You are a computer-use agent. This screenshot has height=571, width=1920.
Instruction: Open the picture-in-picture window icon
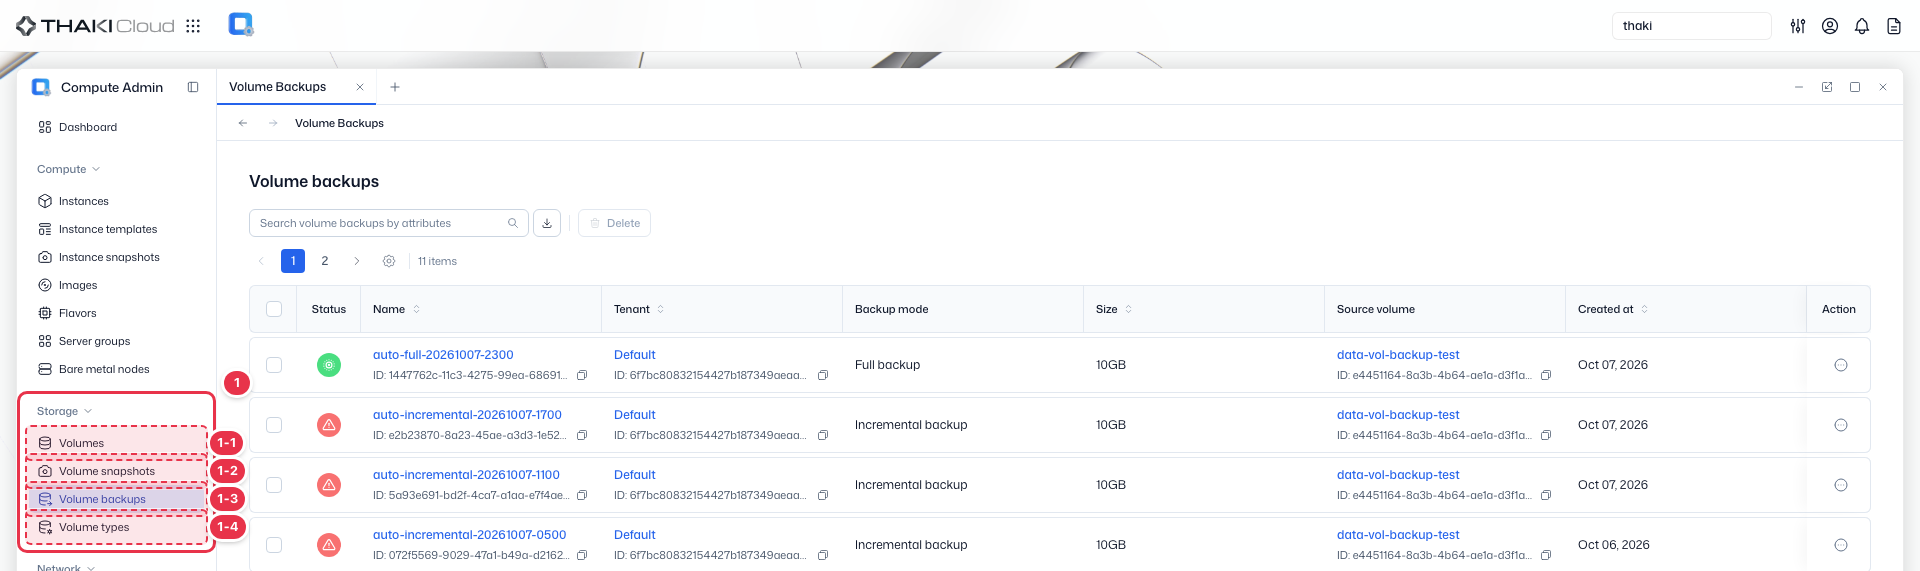pos(1827,87)
